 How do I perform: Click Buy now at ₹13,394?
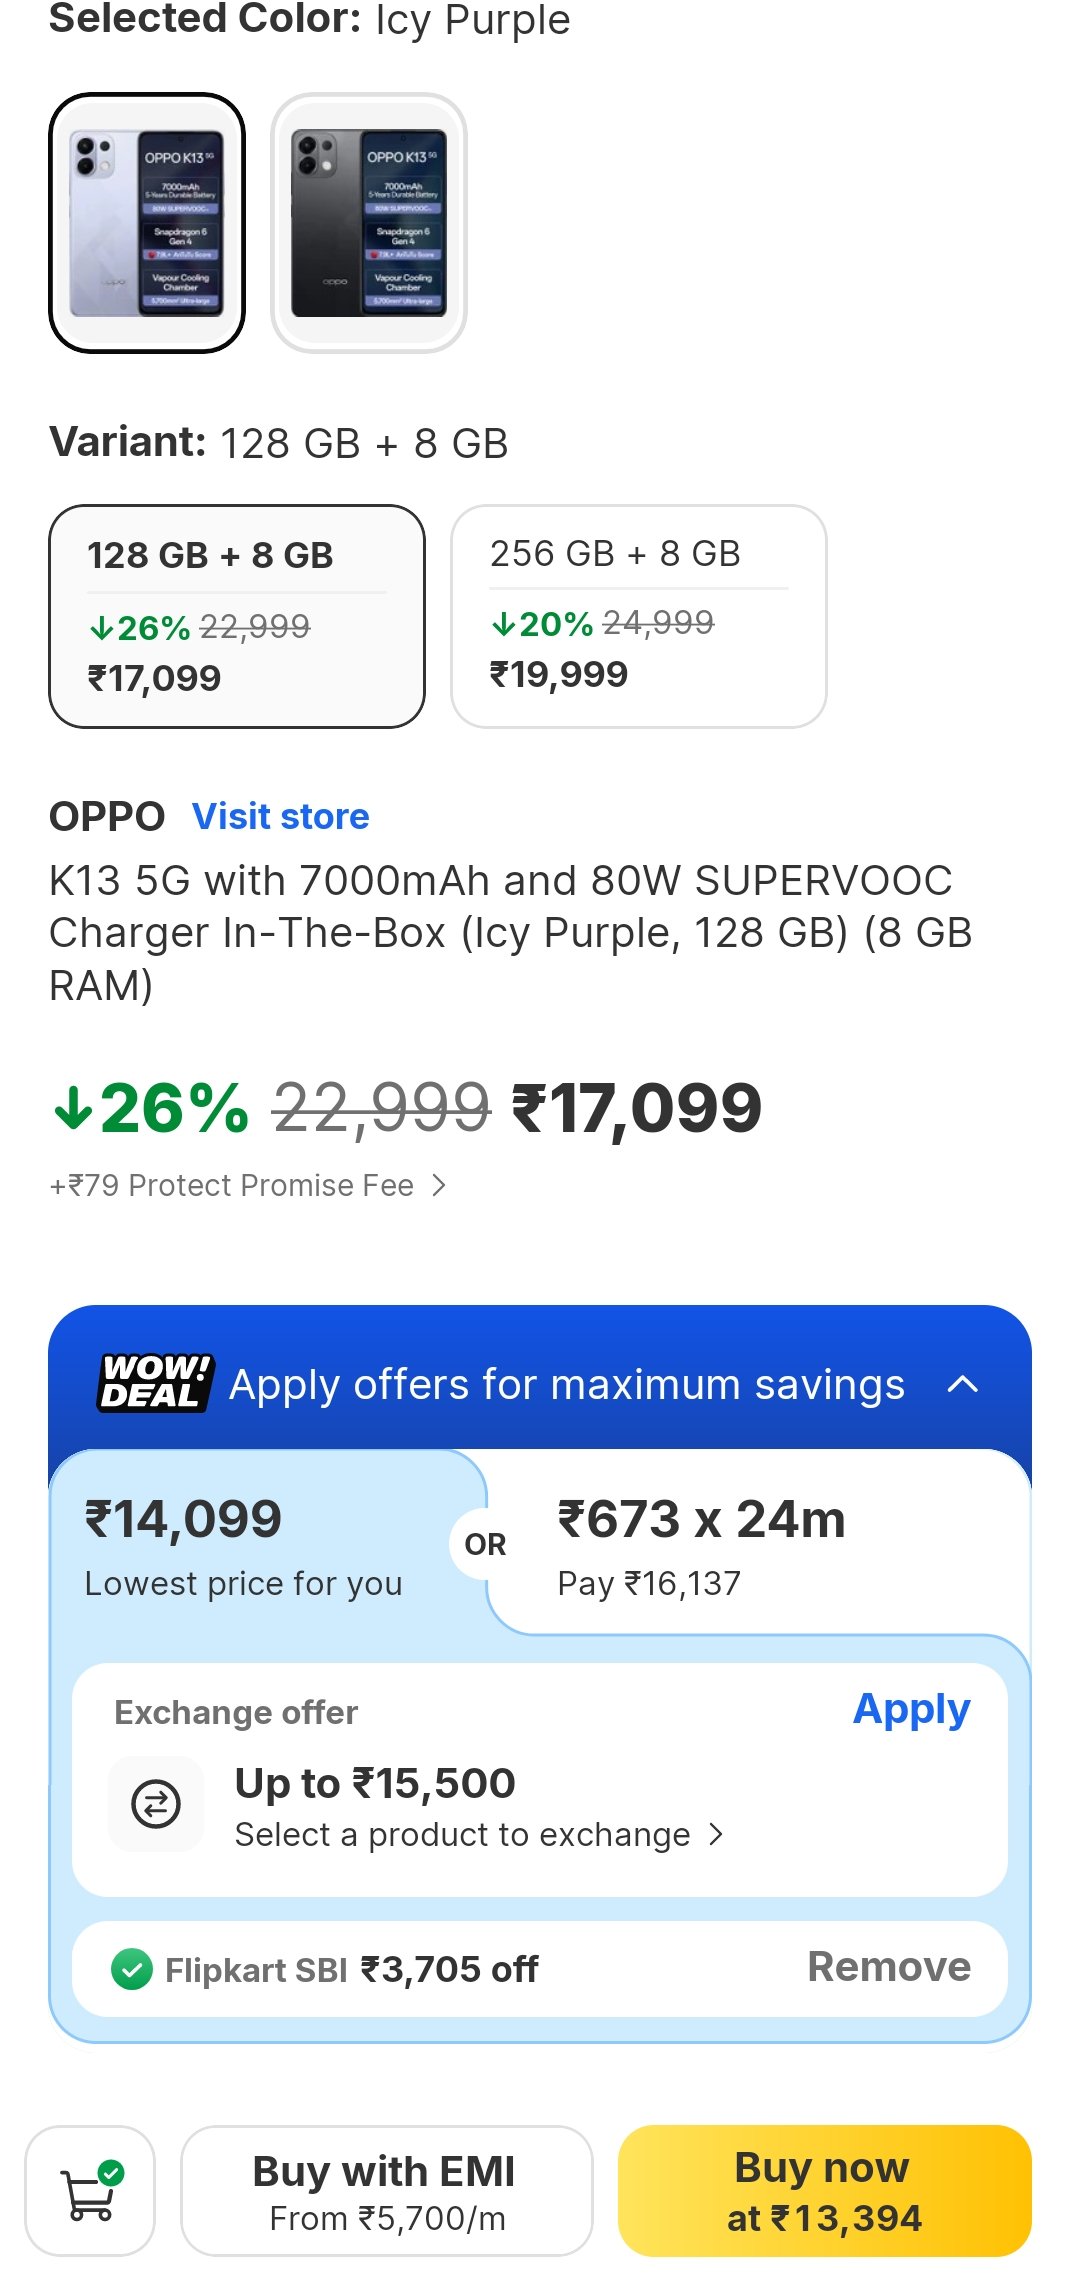coord(824,2190)
